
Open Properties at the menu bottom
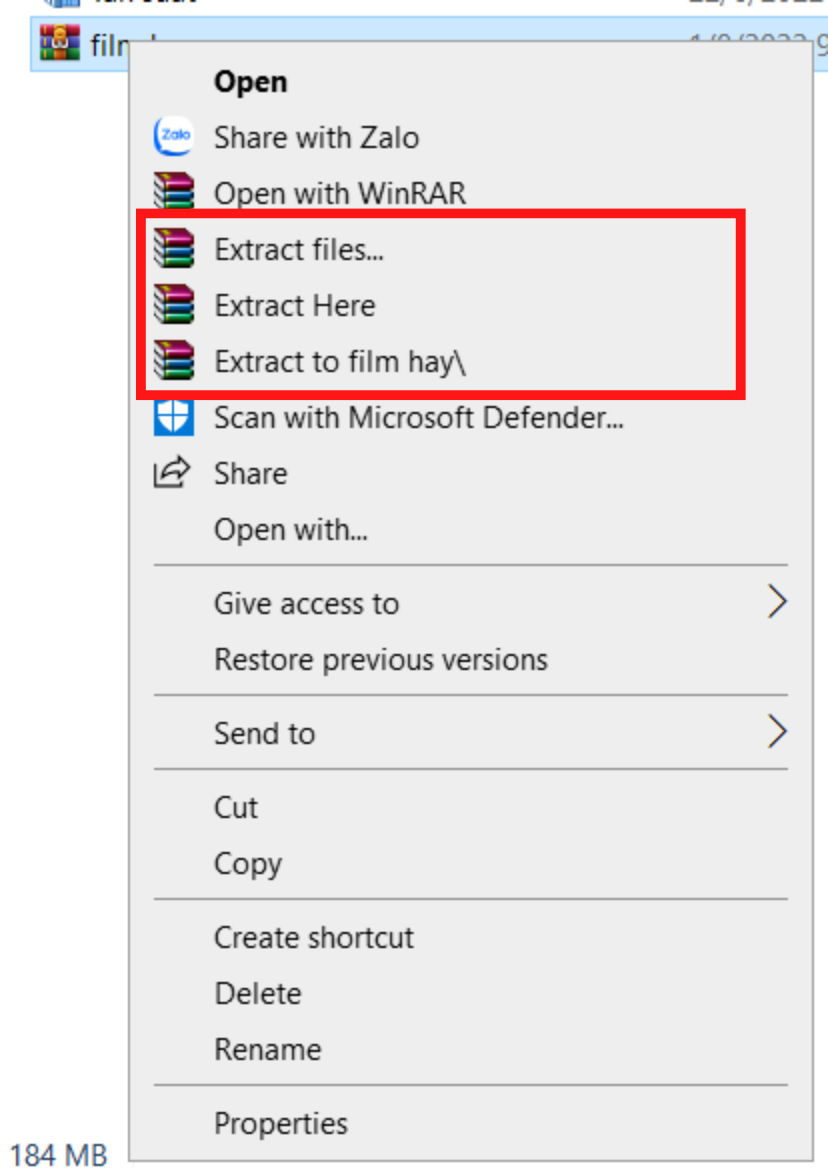coord(281,1124)
